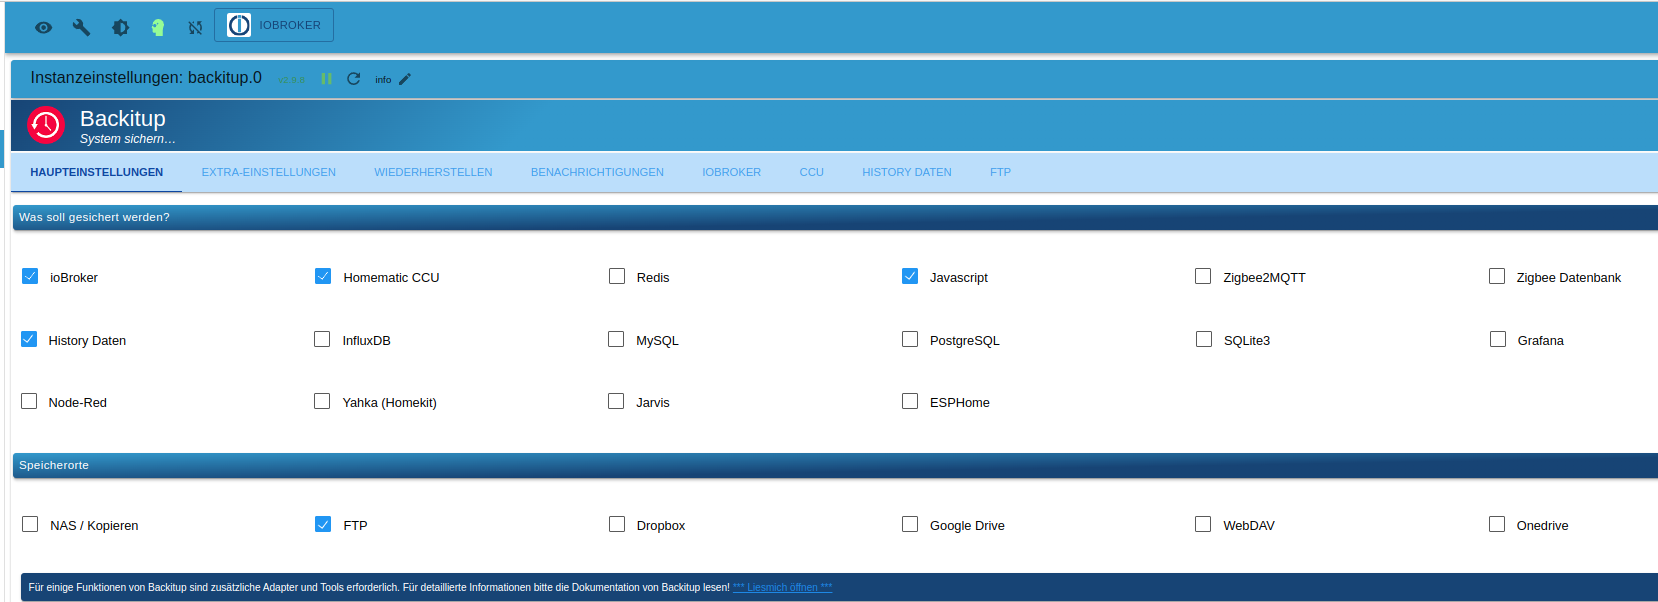The height and width of the screenshot is (602, 1658).
Task: Open the 'Liesmich öffnen' documentation link
Action: (x=782, y=588)
